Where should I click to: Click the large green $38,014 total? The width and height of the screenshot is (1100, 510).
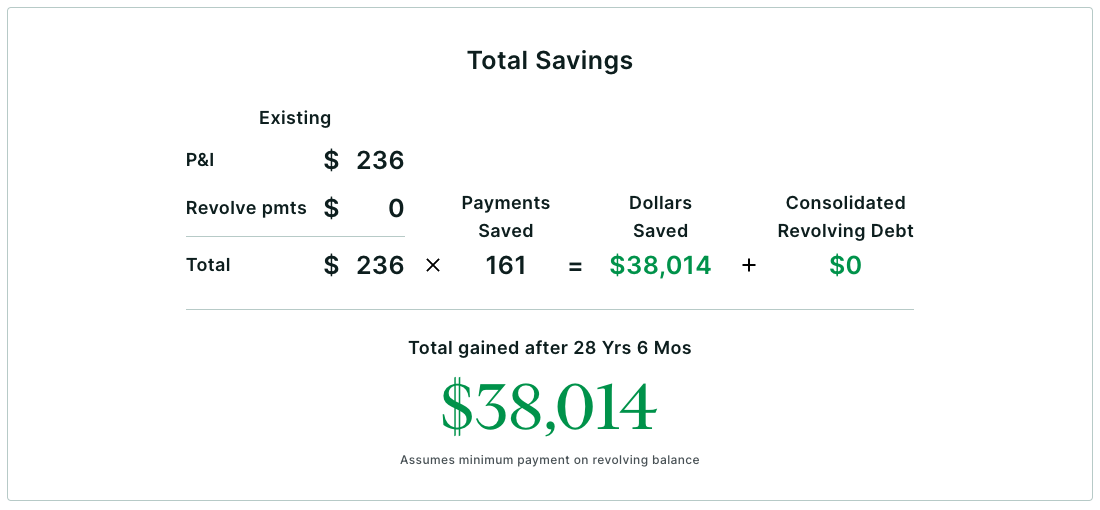(x=549, y=408)
